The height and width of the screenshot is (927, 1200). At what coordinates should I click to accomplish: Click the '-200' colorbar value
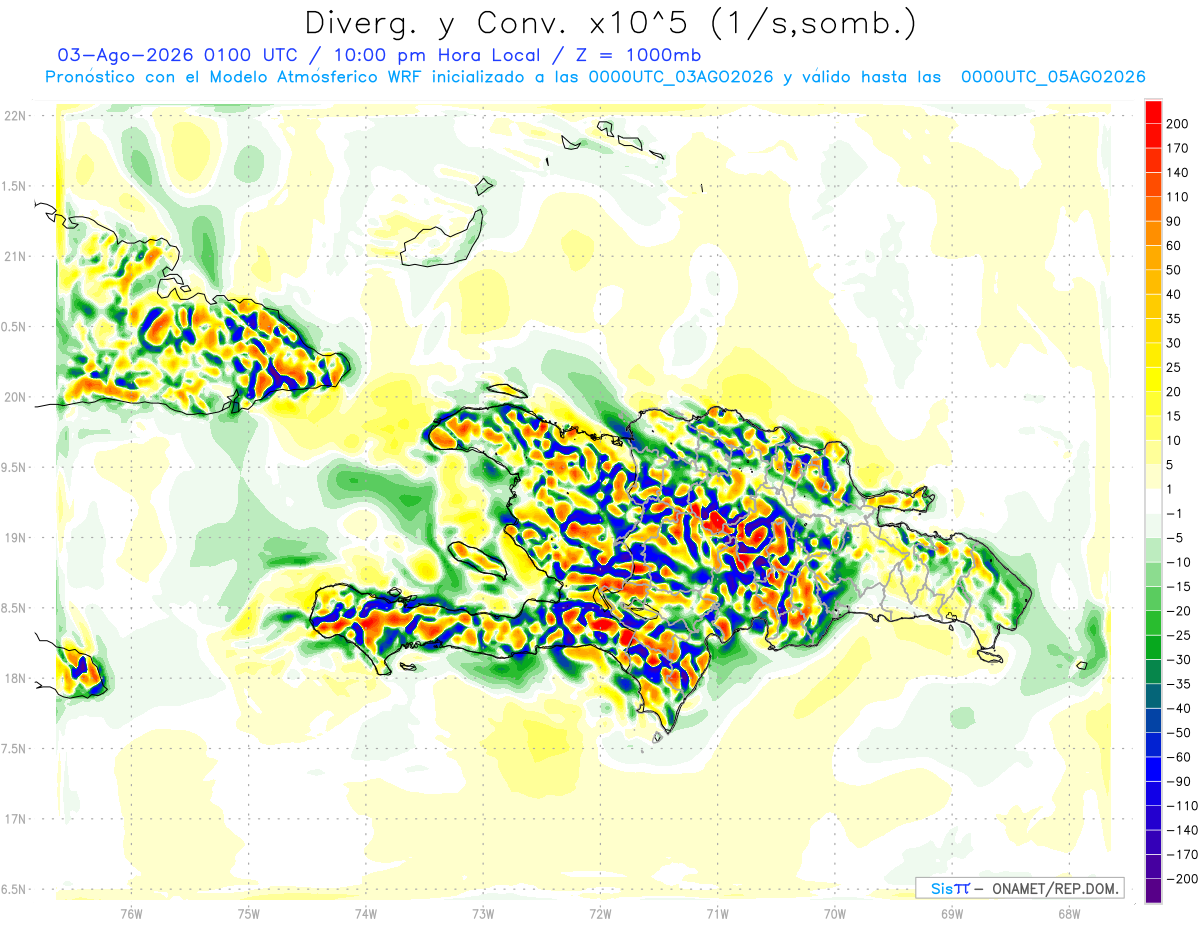point(1181,880)
